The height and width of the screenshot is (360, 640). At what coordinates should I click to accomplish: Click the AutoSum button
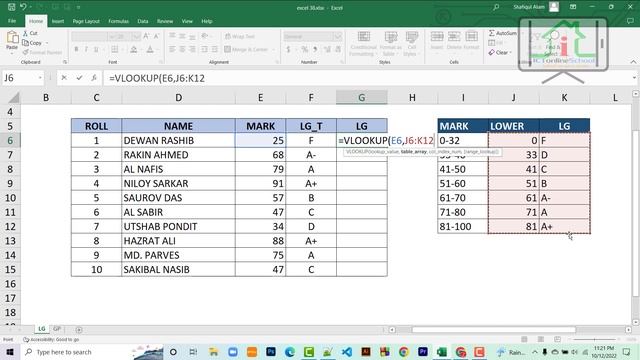pos(503,33)
